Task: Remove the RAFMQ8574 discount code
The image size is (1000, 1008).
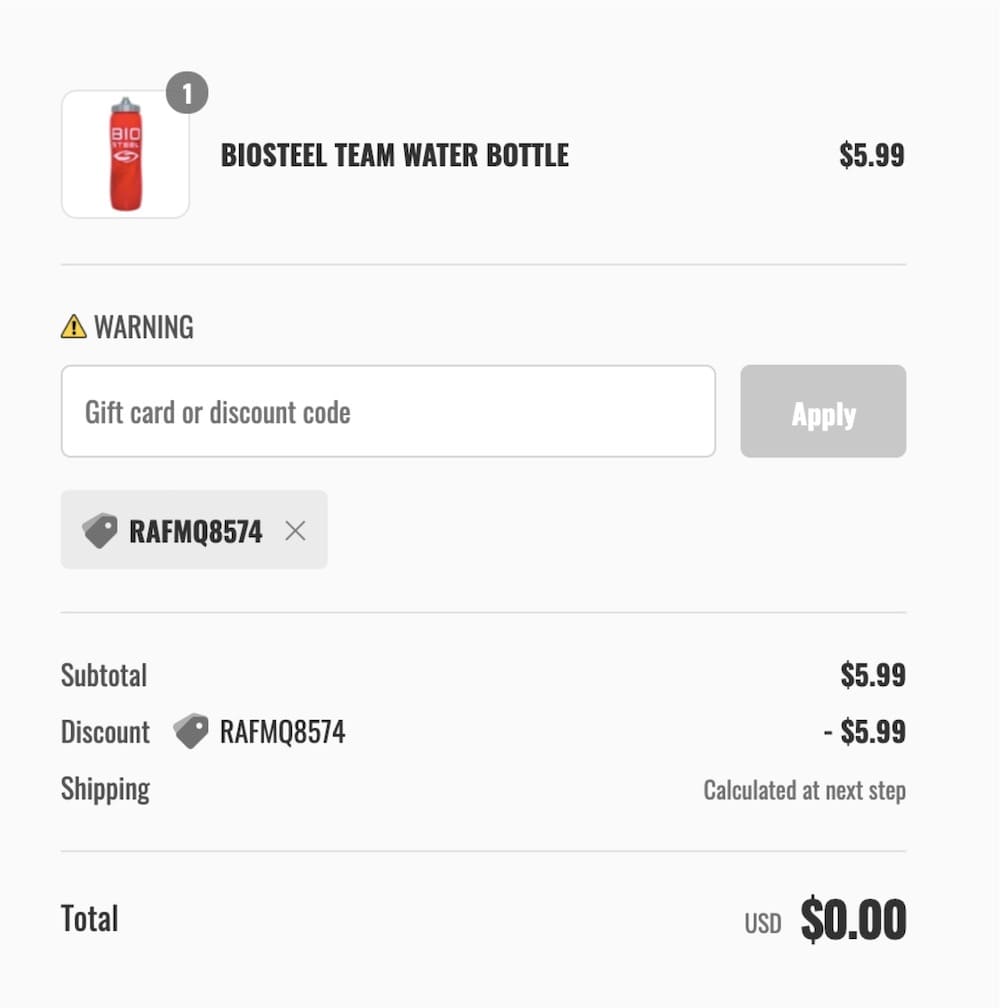Action: (295, 531)
